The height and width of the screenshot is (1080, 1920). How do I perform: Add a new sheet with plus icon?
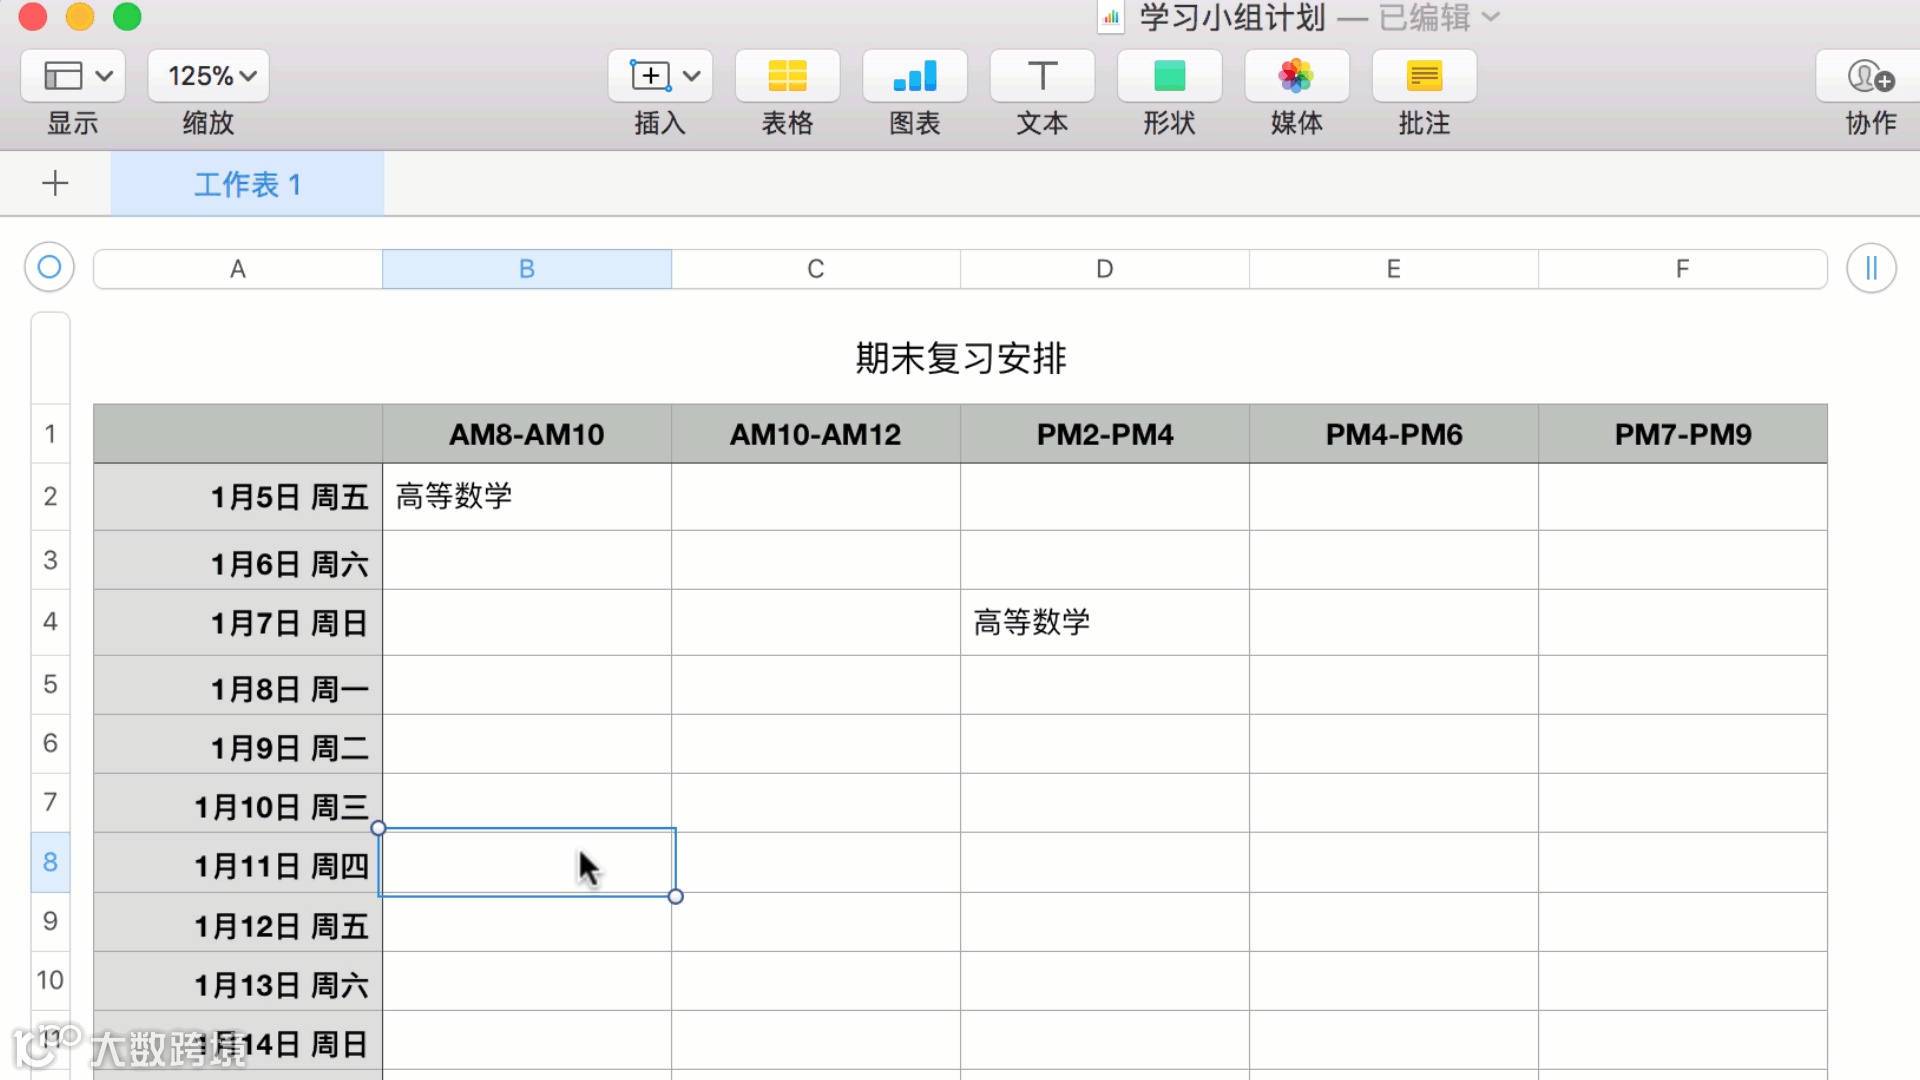point(55,183)
